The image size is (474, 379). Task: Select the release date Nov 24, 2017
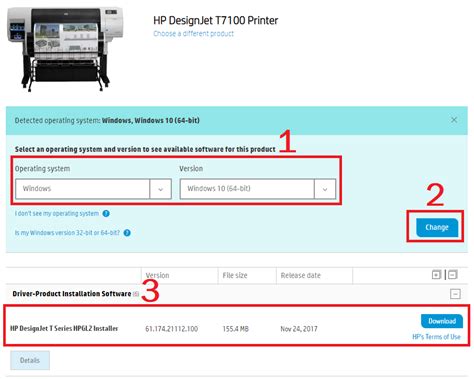tap(299, 329)
